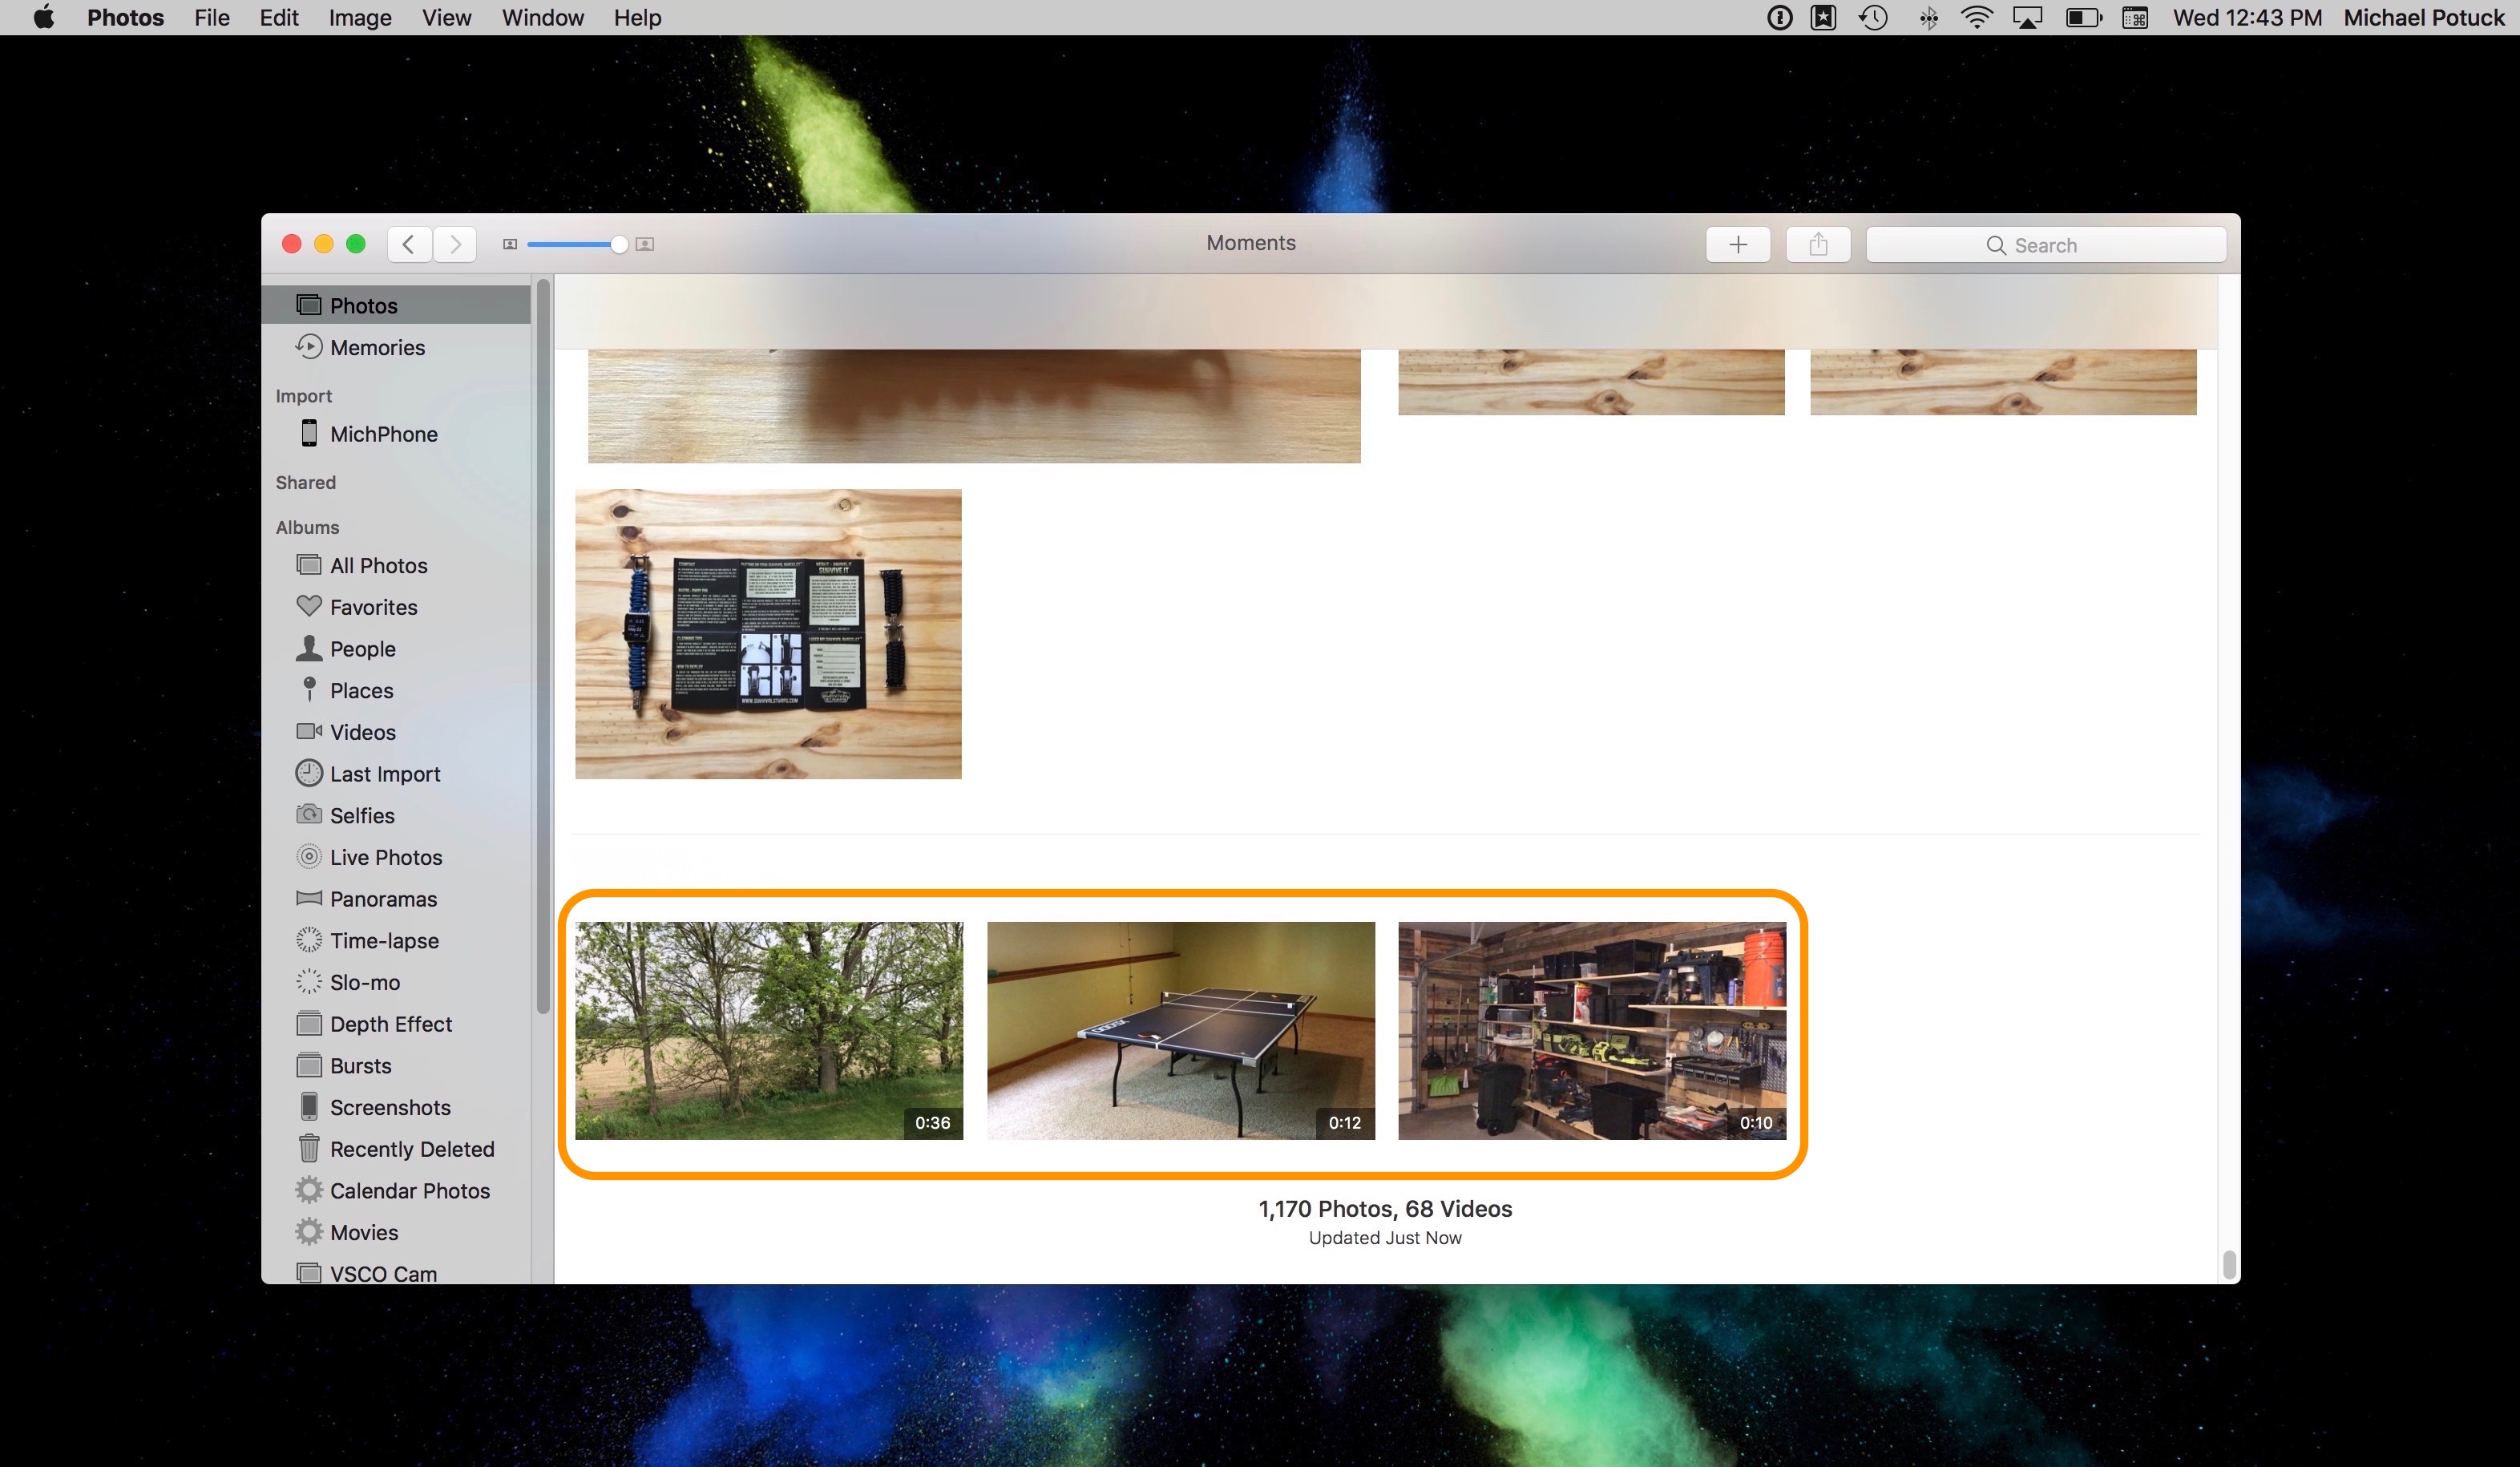The height and width of the screenshot is (1467, 2520).
Task: Select the ping pong table video
Action: (x=1180, y=1030)
